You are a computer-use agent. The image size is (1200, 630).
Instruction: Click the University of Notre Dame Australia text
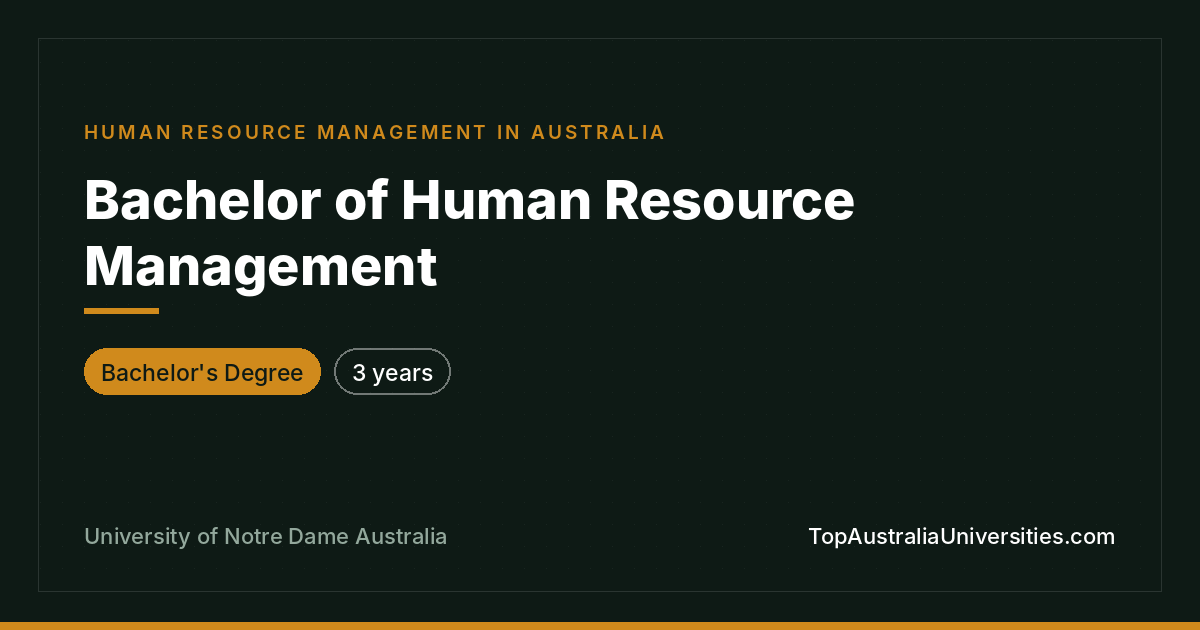tap(266, 536)
